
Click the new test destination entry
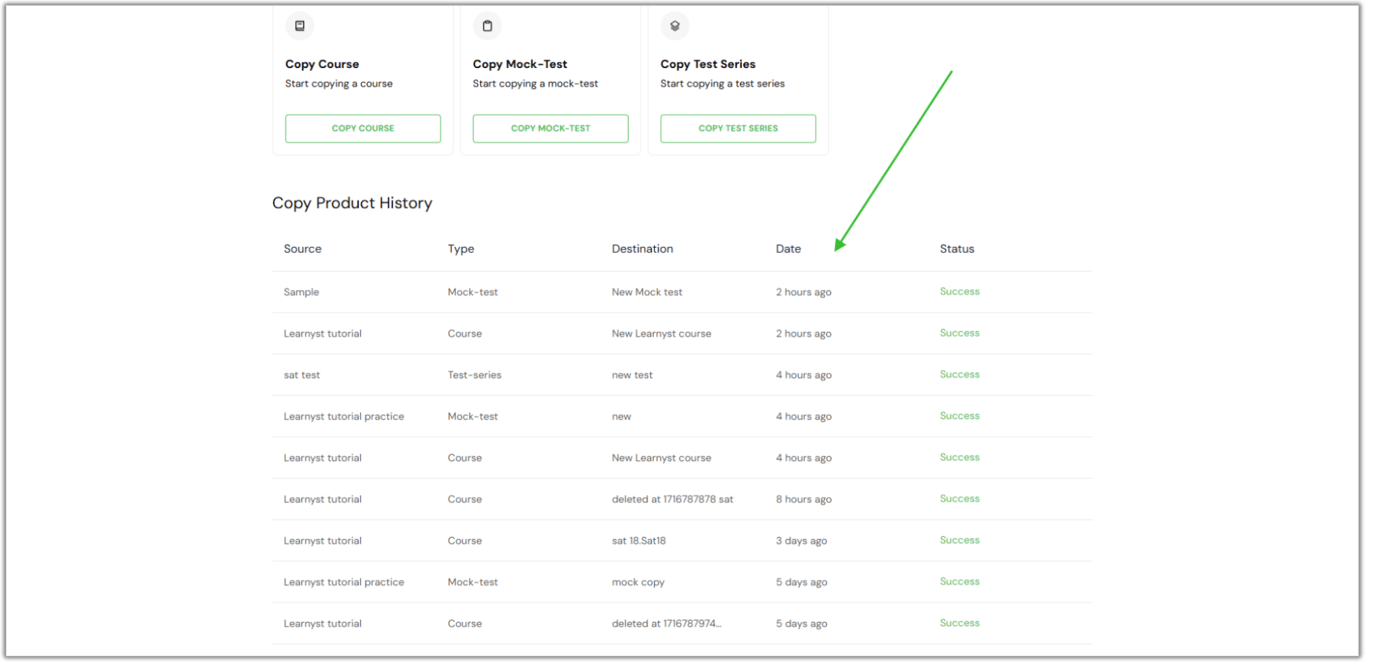[x=632, y=374]
